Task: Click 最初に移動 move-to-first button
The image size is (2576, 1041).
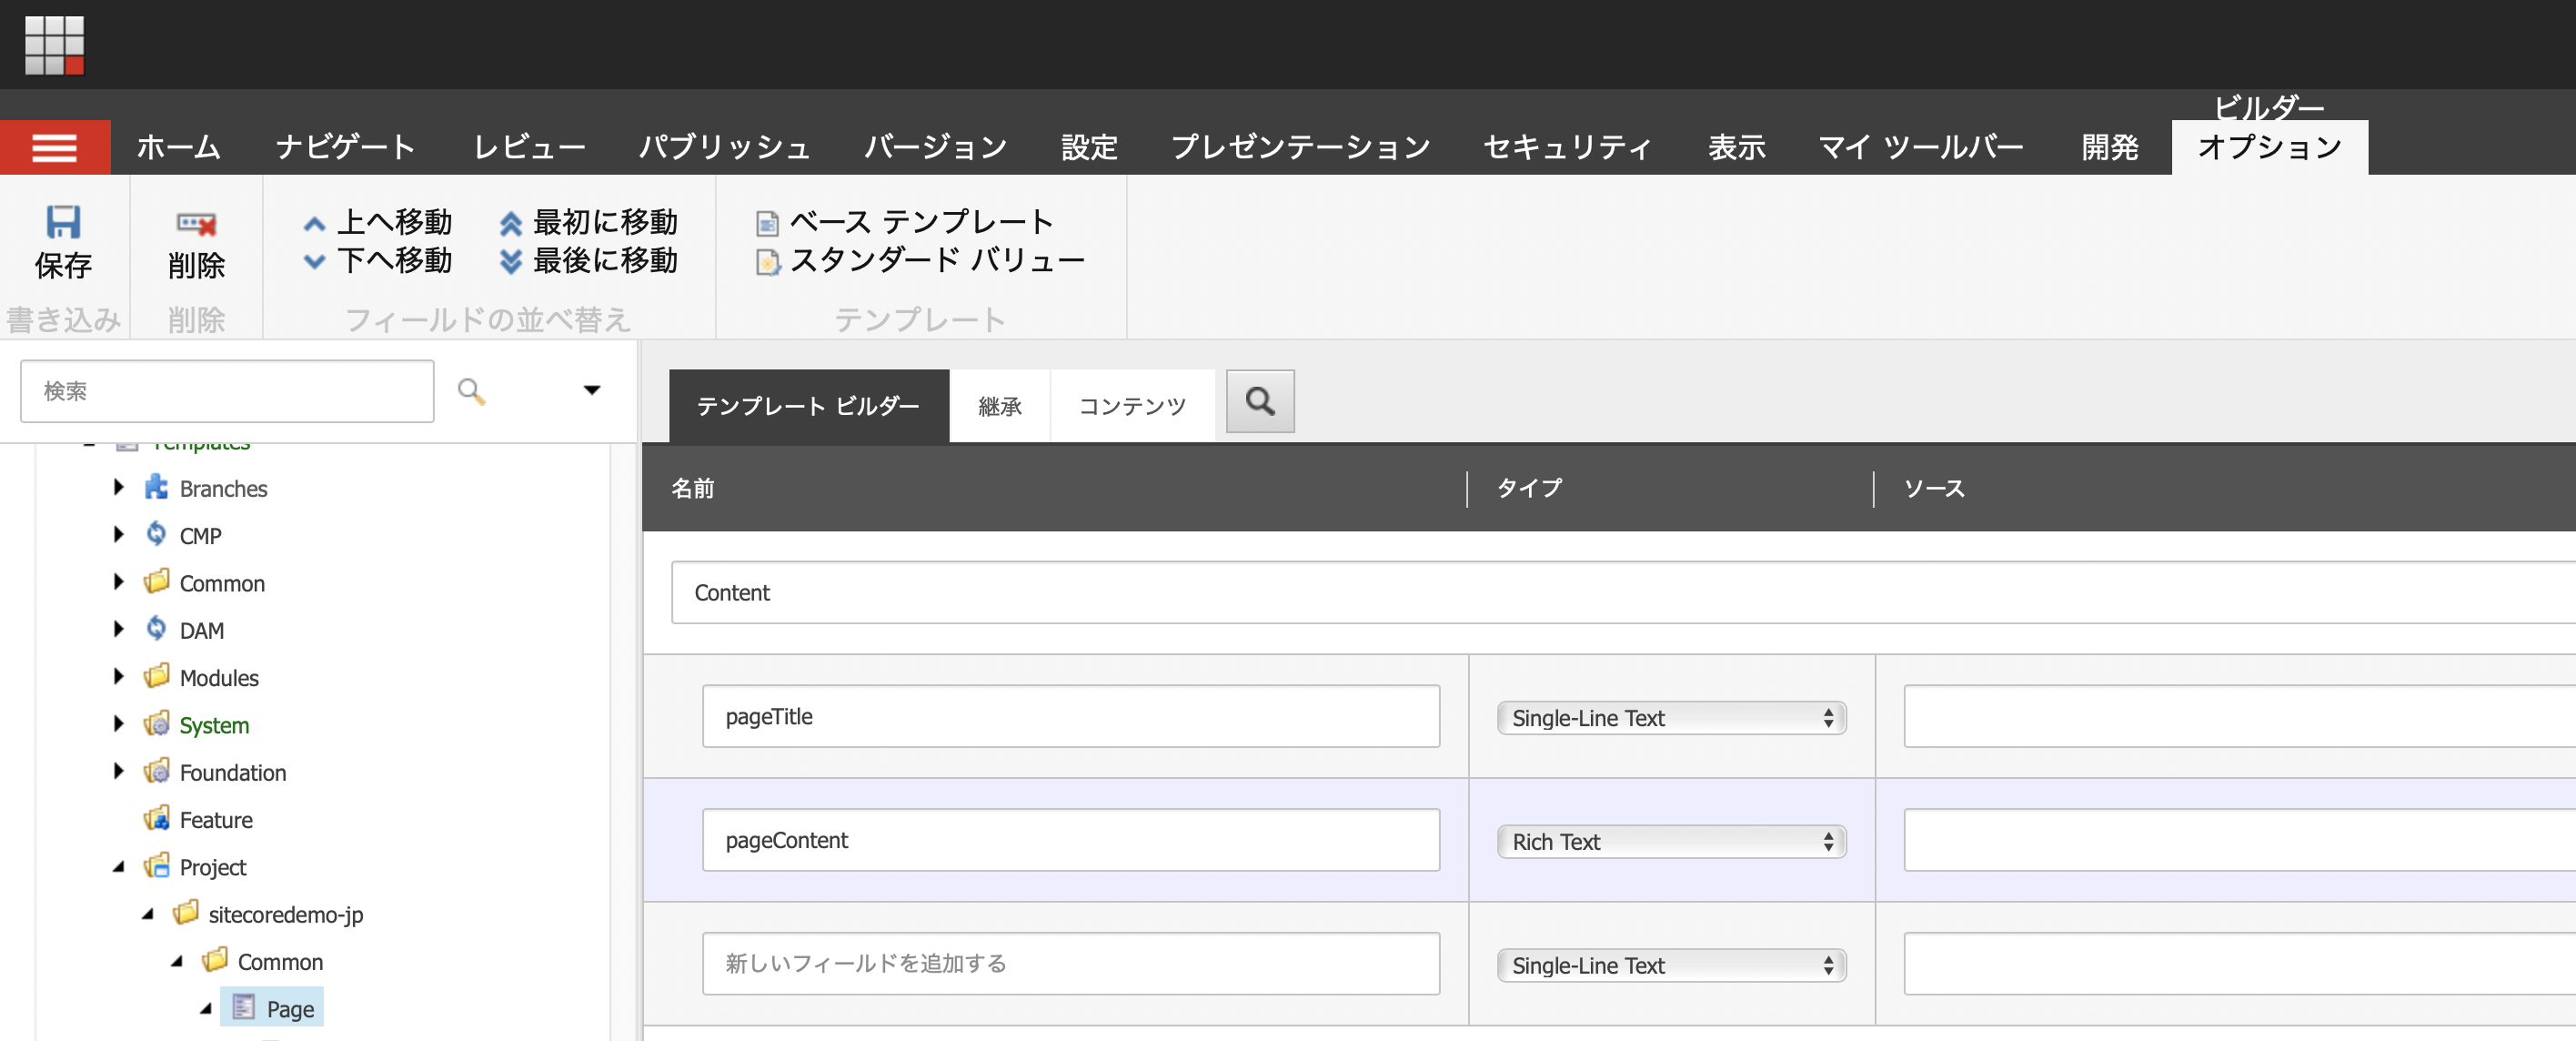Action: point(589,222)
